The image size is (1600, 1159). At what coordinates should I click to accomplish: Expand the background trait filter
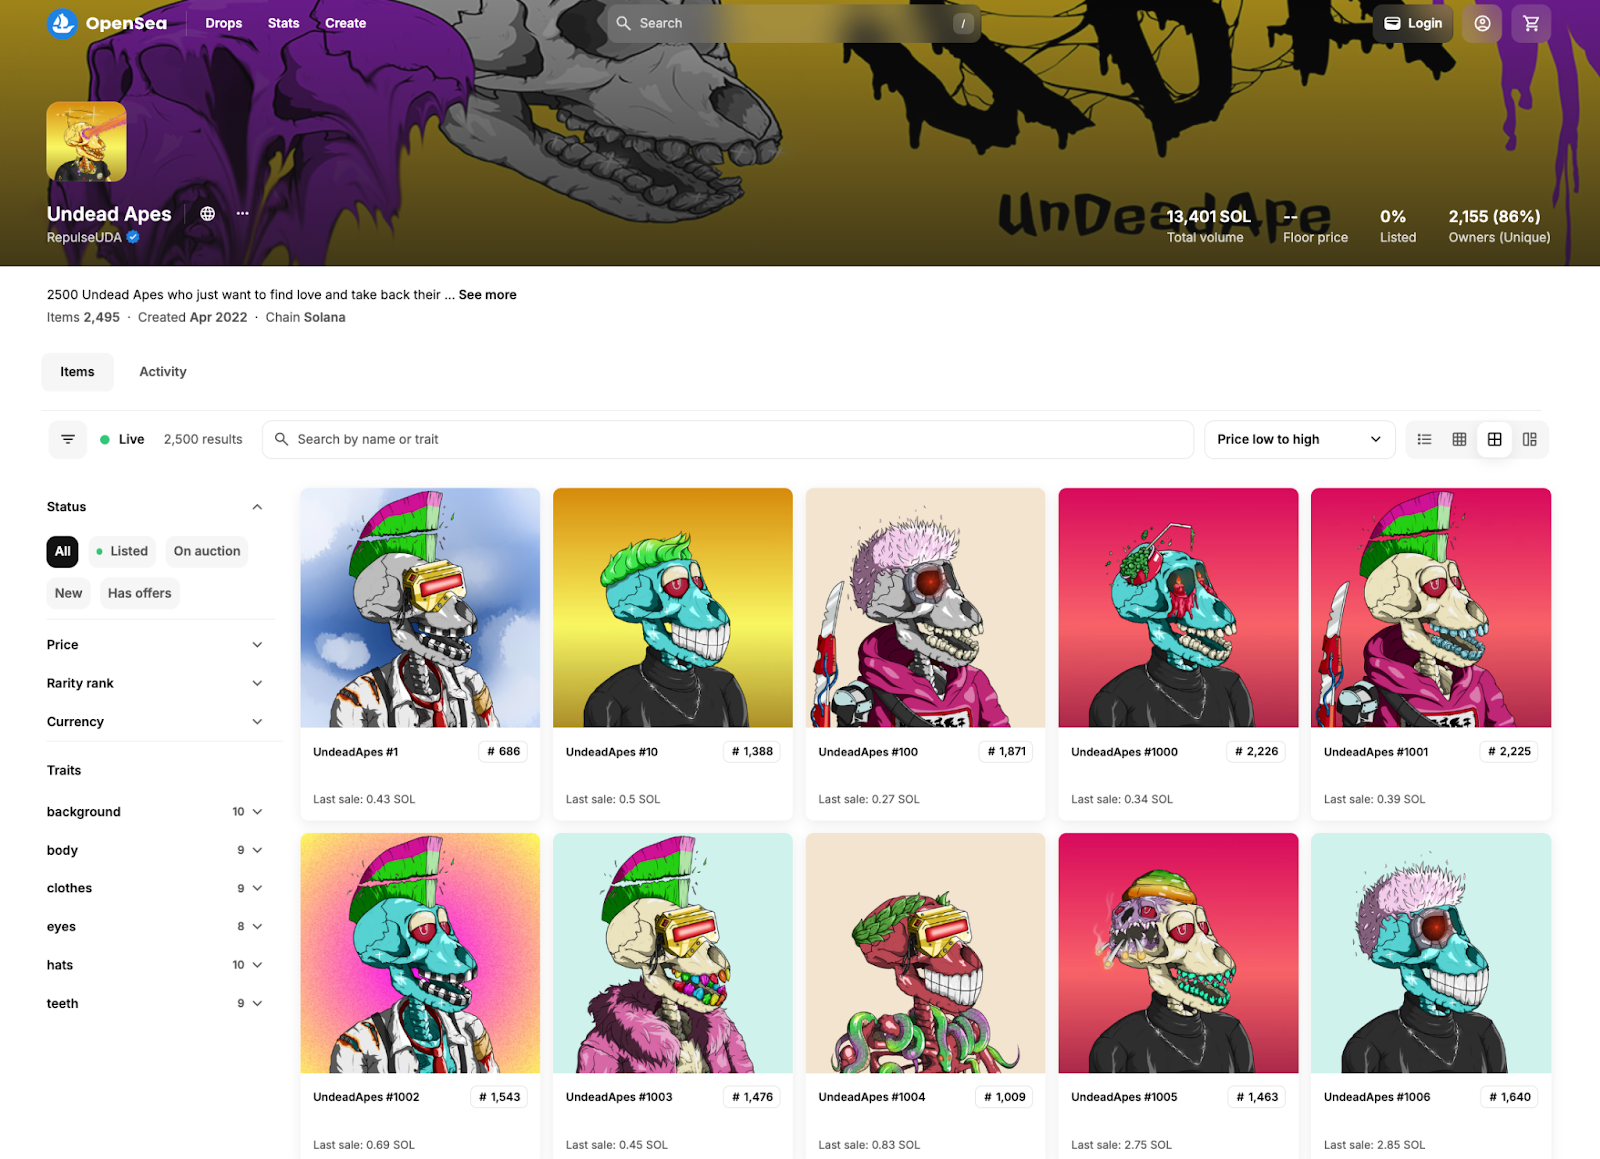[155, 812]
